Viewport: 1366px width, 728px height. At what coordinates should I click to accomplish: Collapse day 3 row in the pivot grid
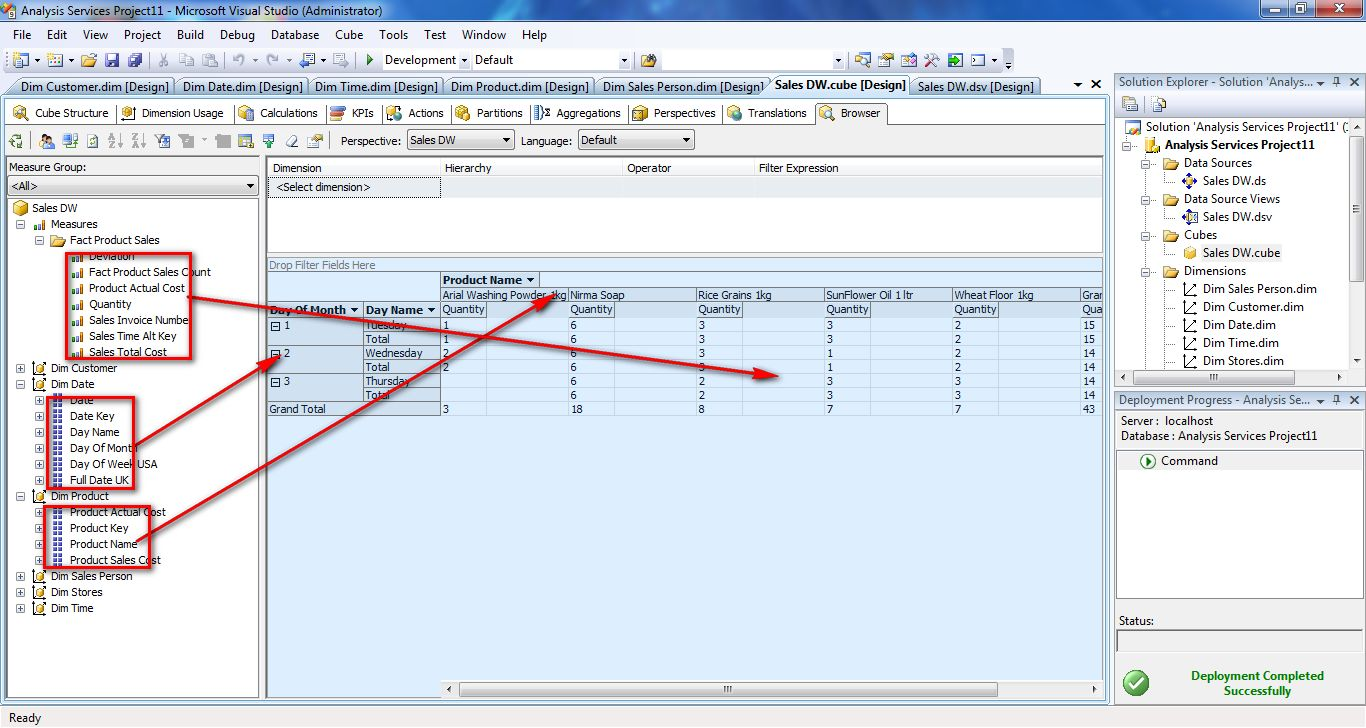click(x=275, y=382)
